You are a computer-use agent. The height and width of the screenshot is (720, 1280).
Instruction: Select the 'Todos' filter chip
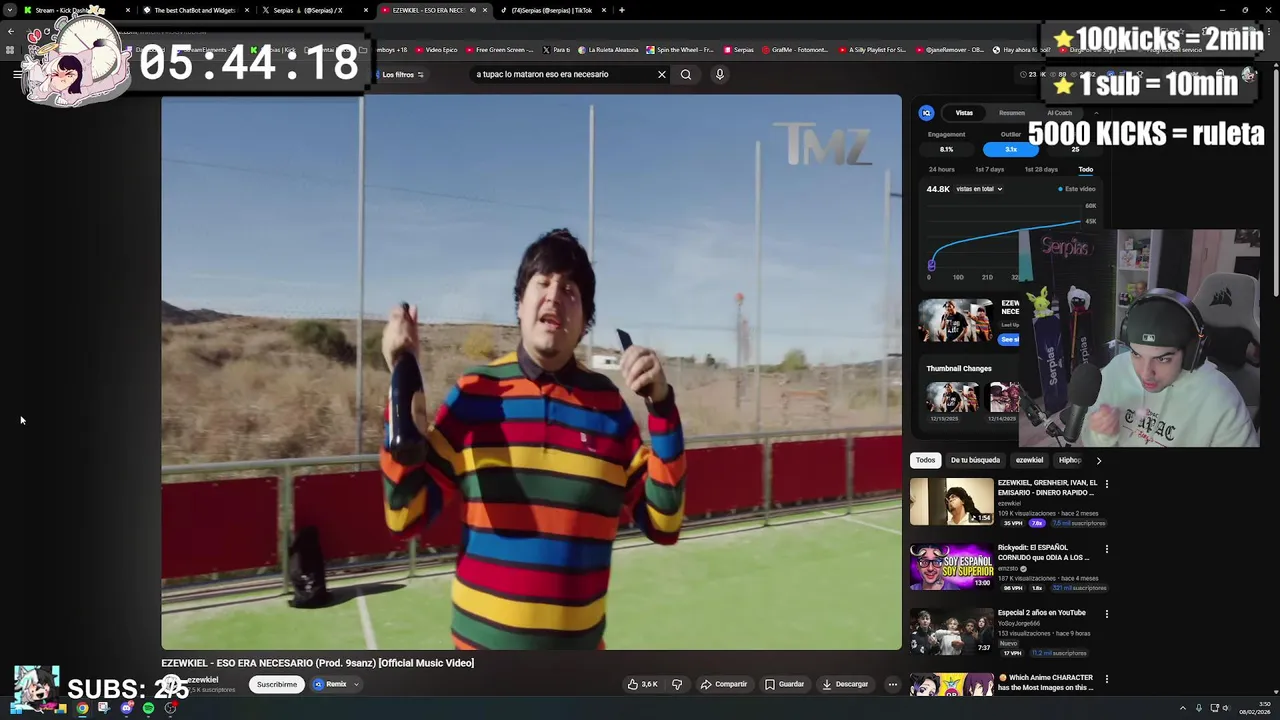click(x=925, y=460)
